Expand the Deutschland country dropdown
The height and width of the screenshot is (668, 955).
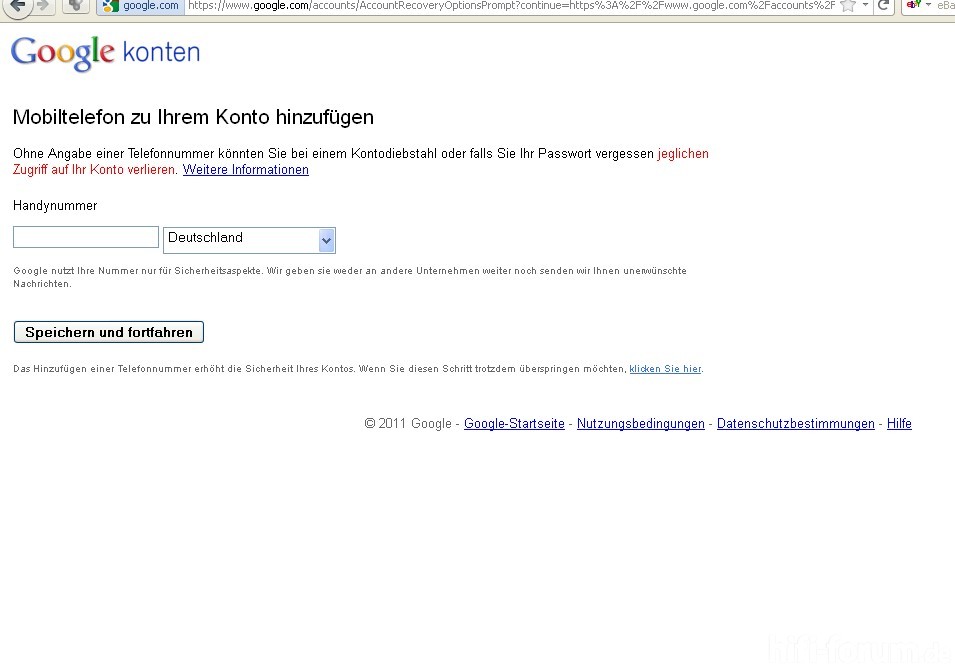[326, 240]
